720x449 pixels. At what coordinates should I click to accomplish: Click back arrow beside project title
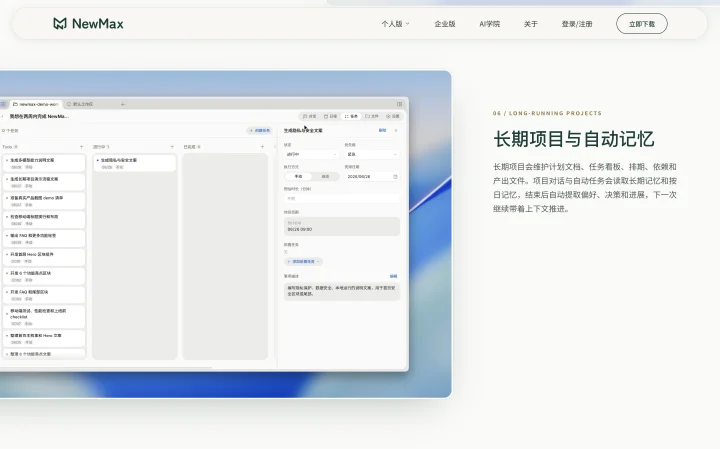pyautogui.click(x=3, y=117)
